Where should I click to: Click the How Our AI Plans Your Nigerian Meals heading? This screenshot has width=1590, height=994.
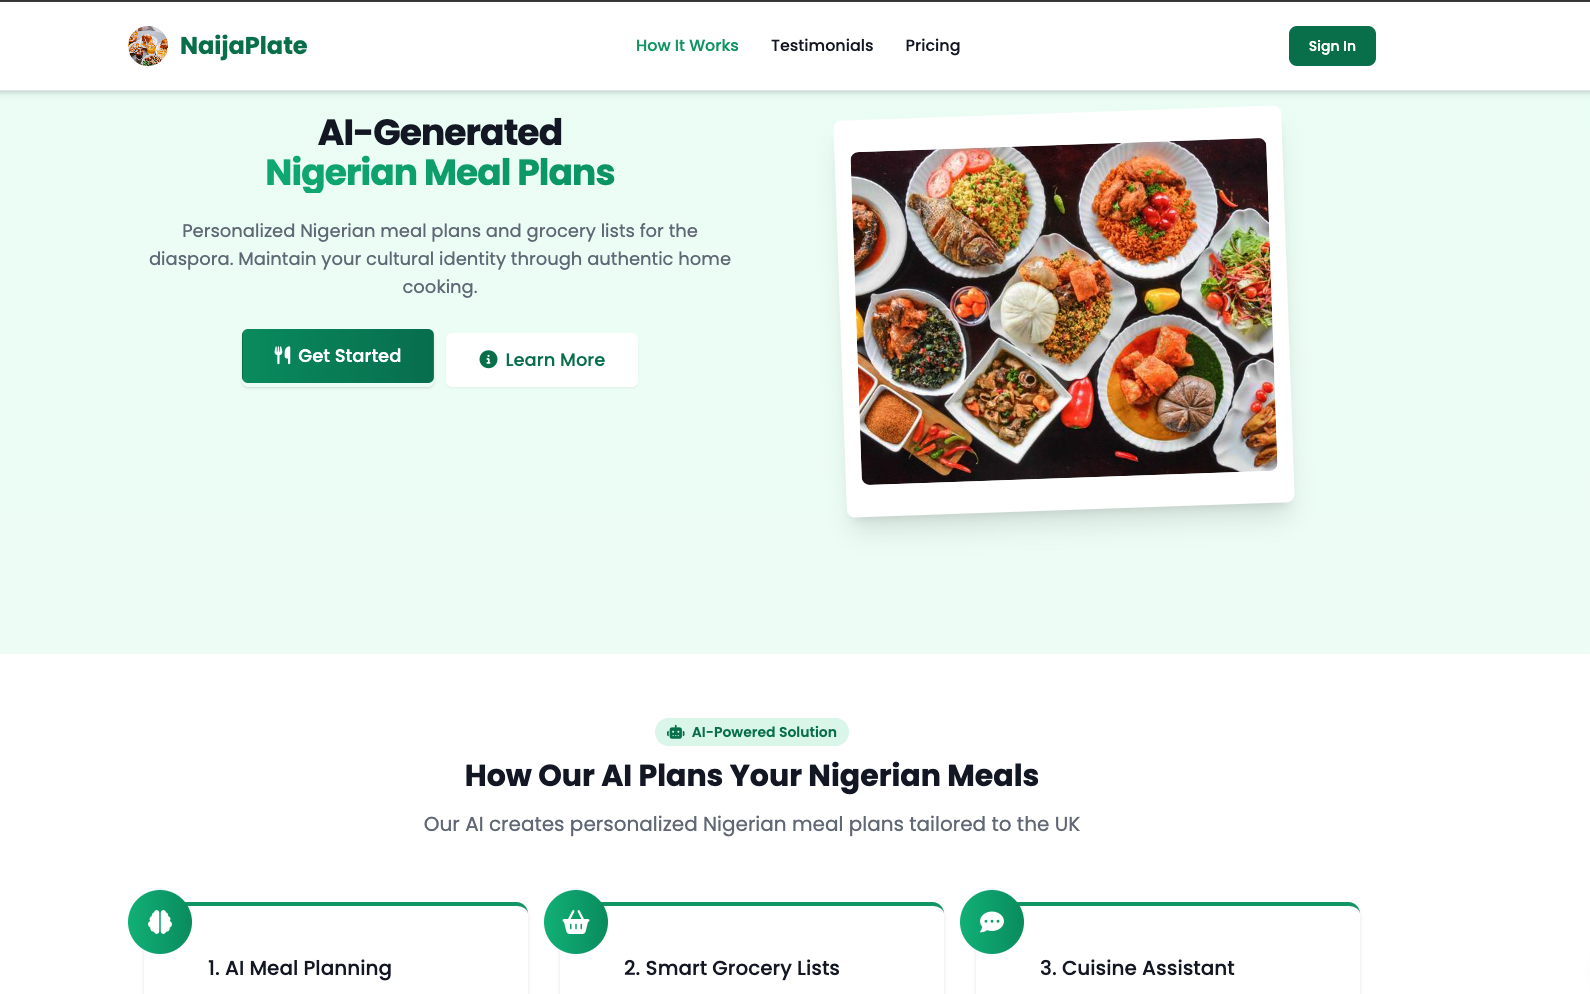point(752,775)
